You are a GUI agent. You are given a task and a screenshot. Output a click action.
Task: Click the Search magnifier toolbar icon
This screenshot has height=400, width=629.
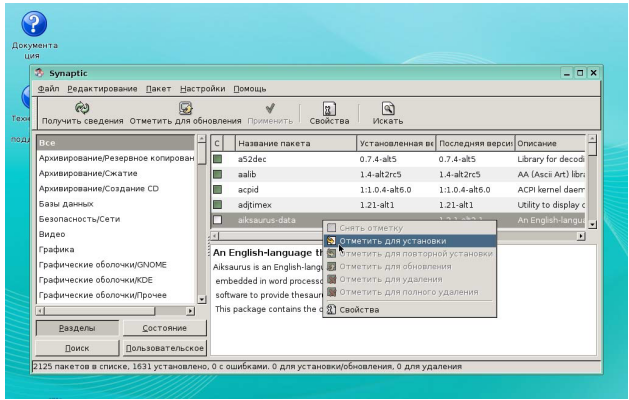[388, 108]
